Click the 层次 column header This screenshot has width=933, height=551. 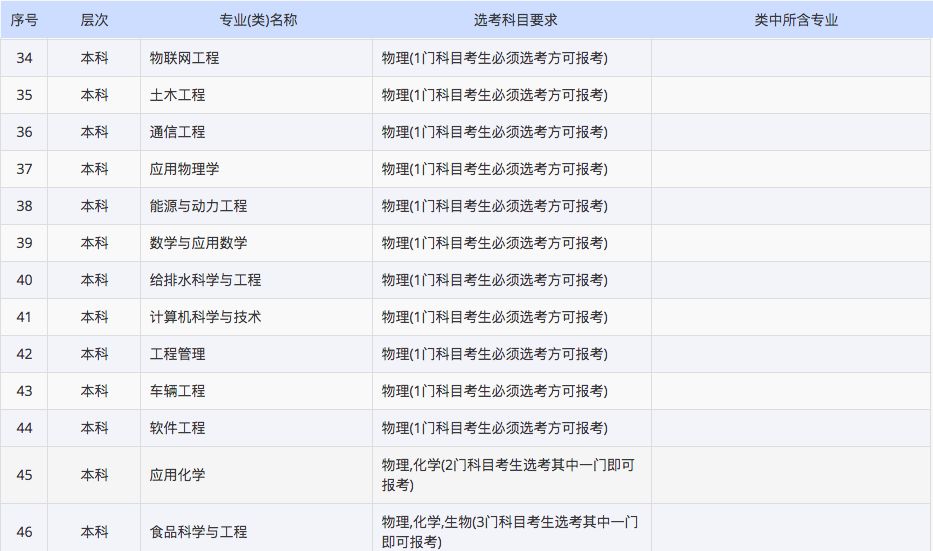tap(94, 20)
